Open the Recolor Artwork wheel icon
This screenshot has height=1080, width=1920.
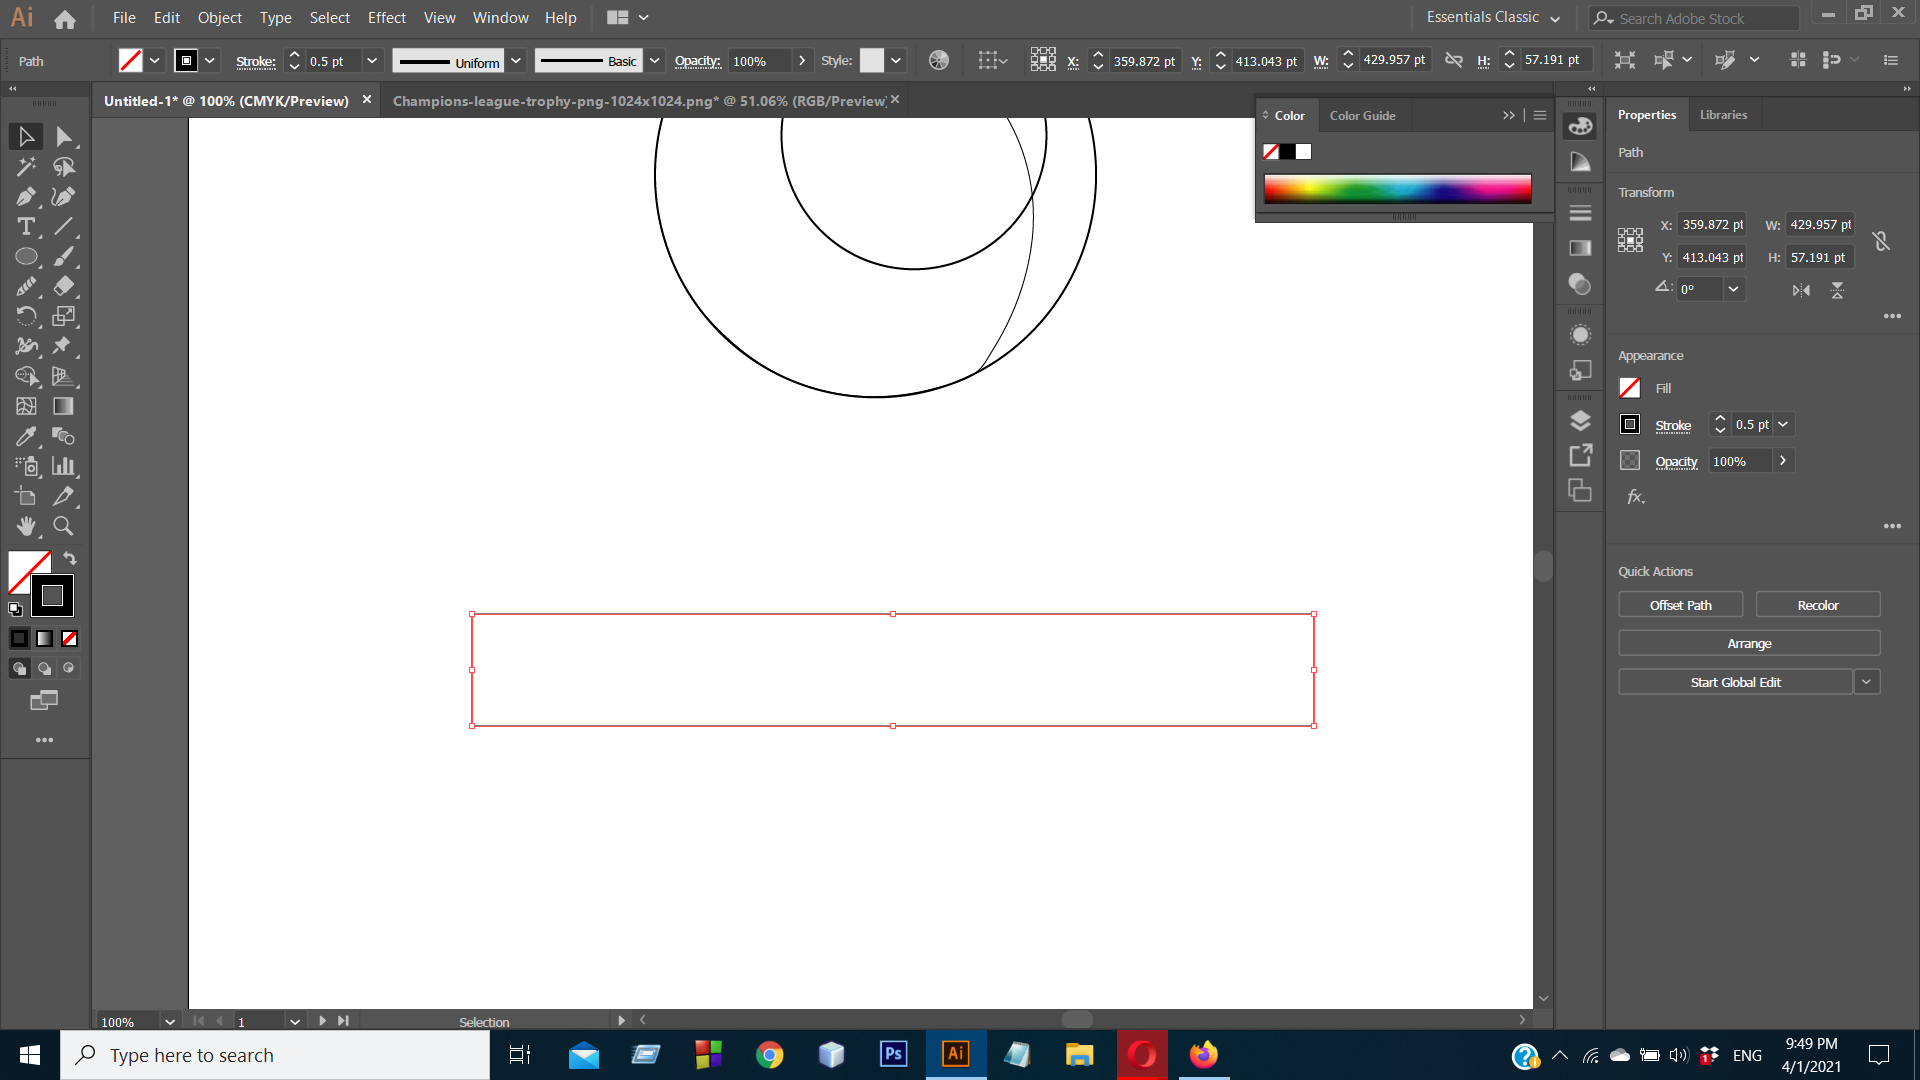pyautogui.click(x=939, y=61)
